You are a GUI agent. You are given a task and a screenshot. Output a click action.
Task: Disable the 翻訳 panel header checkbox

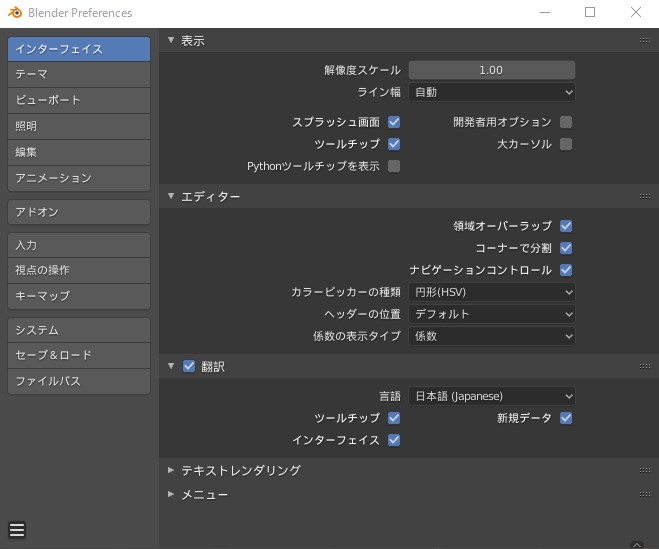click(189, 366)
